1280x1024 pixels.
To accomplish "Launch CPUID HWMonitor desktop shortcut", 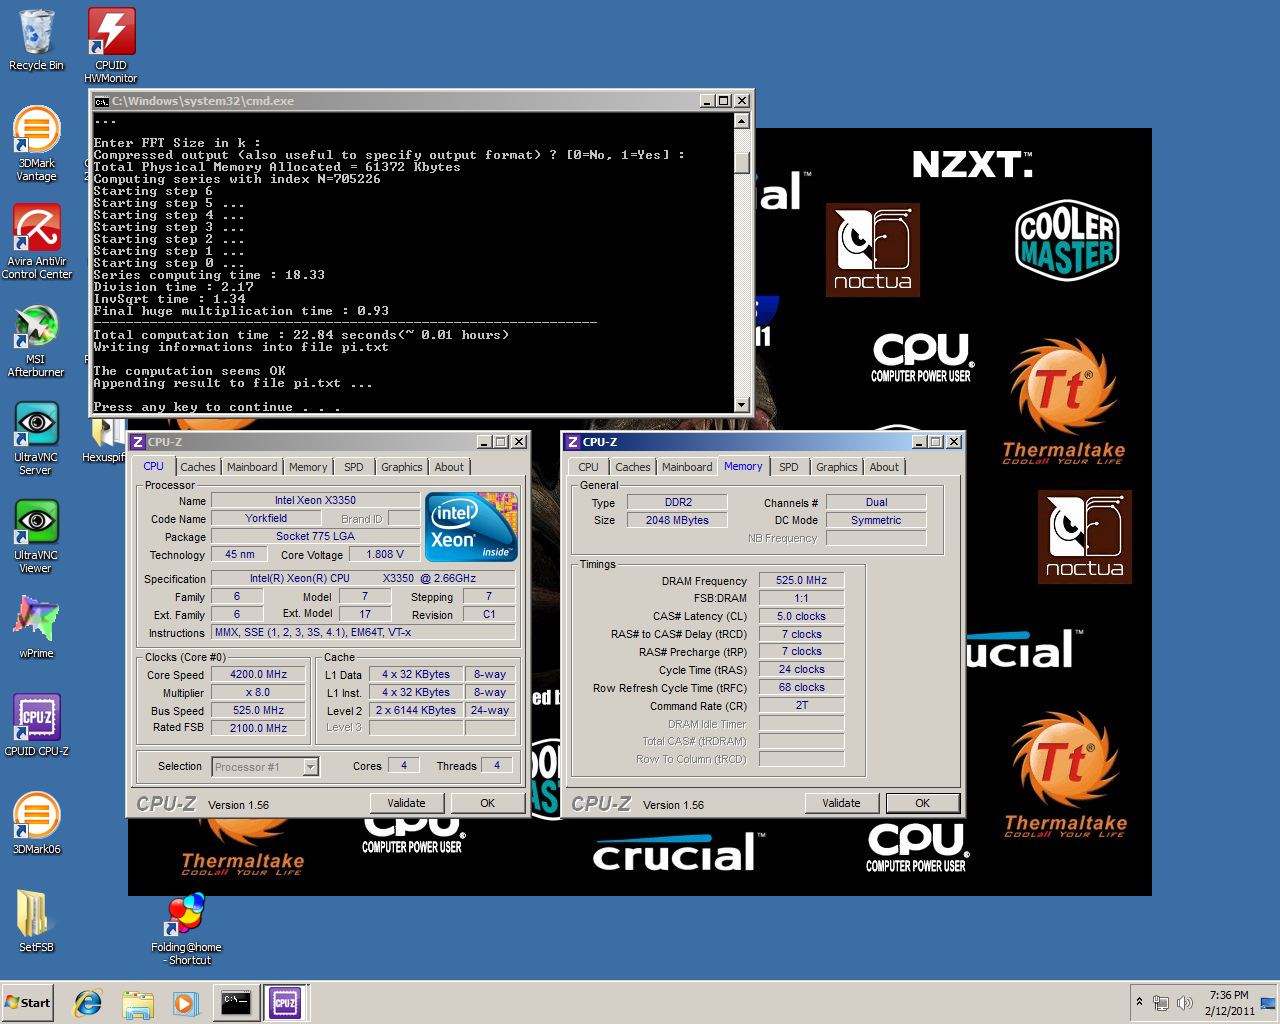I will 111,45.
